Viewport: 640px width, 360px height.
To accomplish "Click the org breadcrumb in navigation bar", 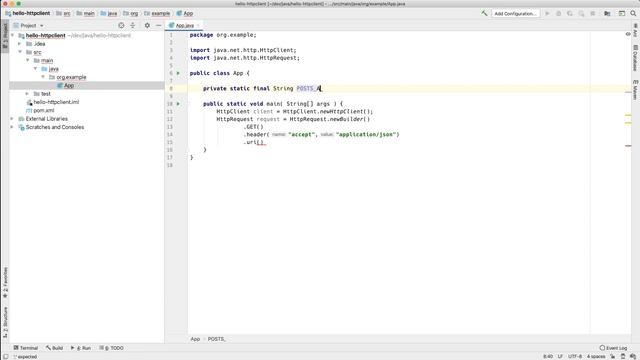I will click(131, 13).
